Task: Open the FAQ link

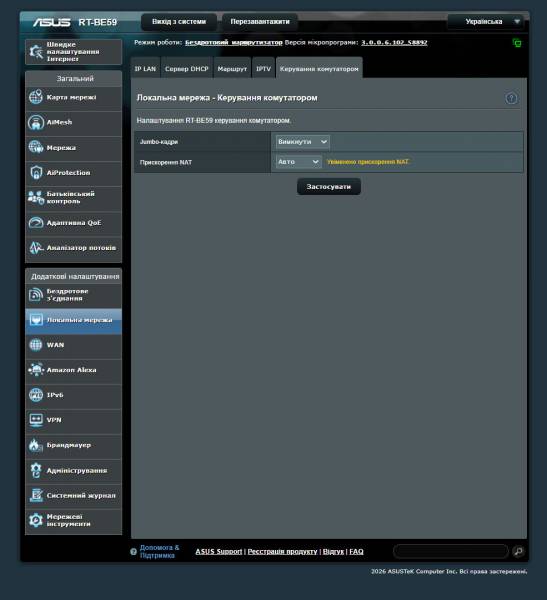Action: 356,551
